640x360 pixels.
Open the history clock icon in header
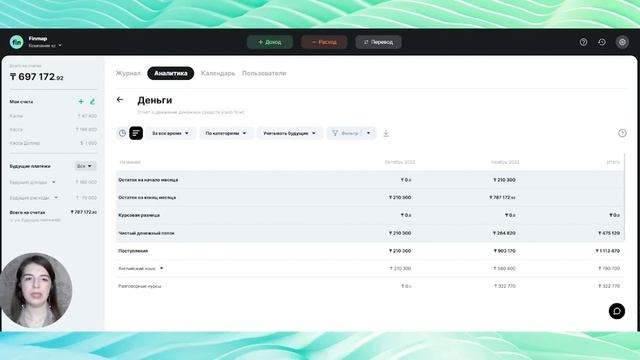click(x=602, y=42)
